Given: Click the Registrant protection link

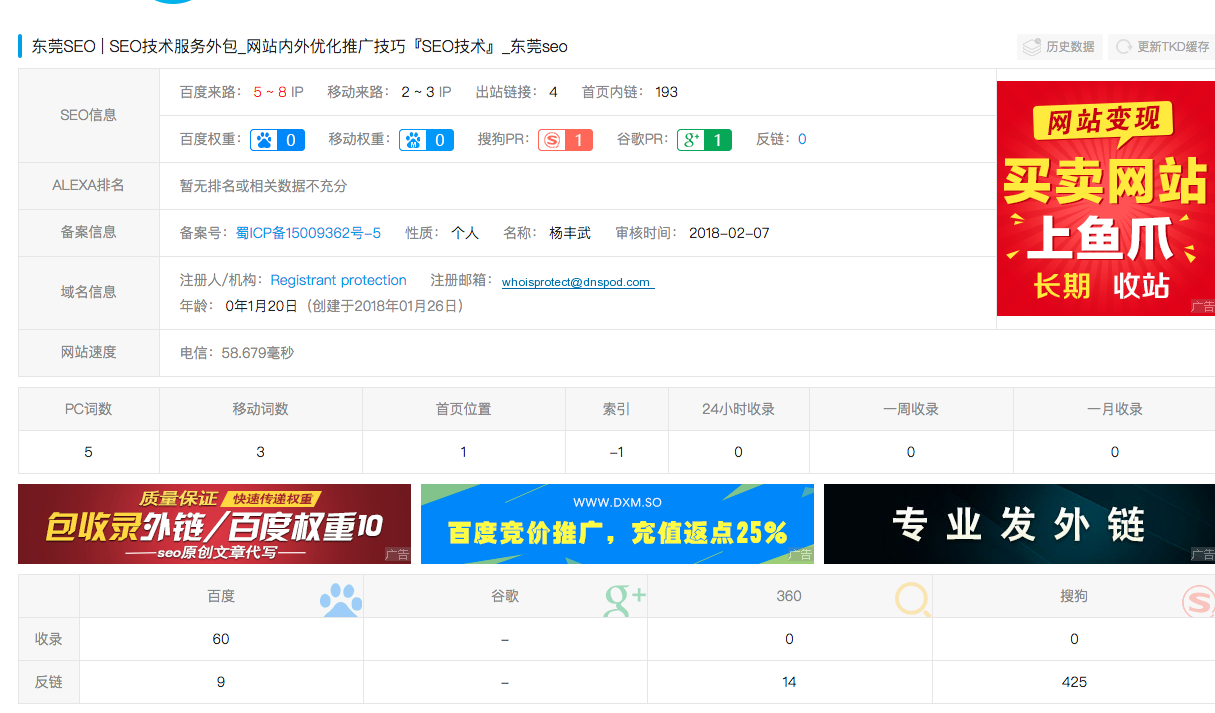Looking at the screenshot, I should [338, 280].
